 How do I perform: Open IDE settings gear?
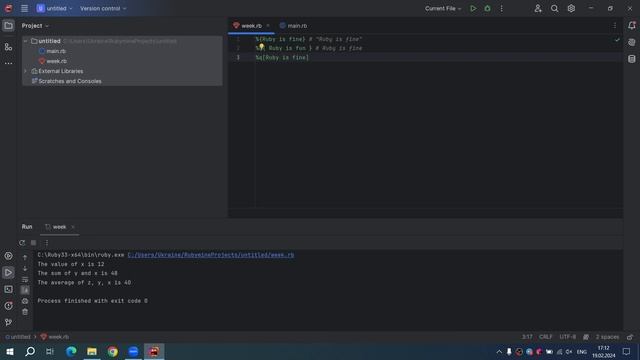[571, 8]
